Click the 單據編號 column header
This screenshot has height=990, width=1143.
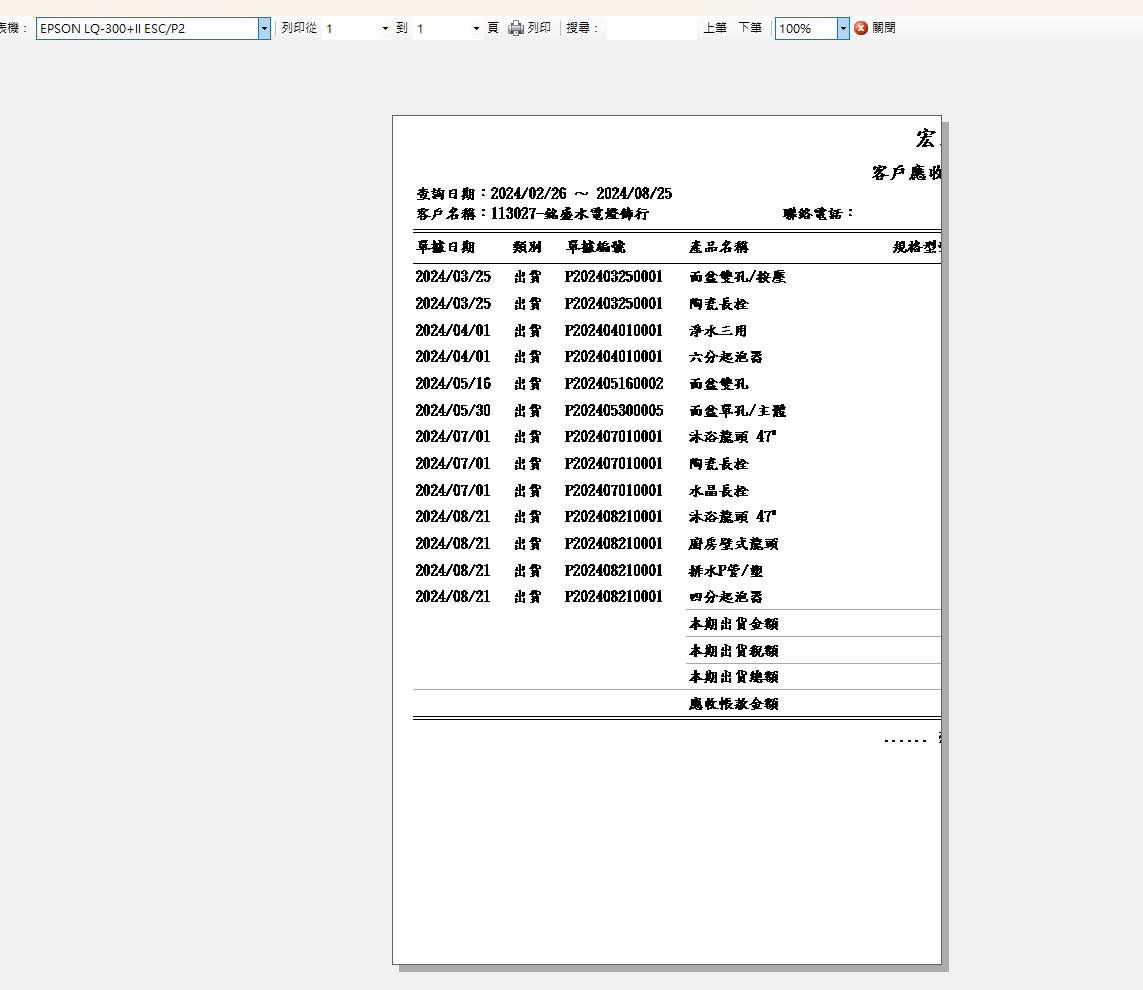[596, 247]
